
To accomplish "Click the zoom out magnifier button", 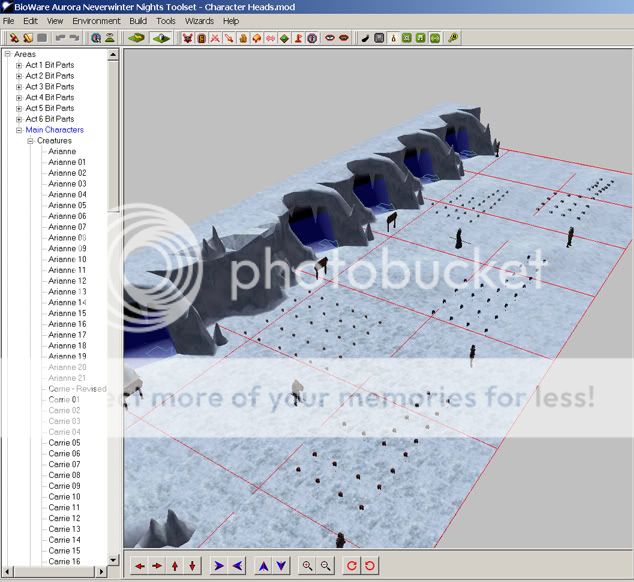I will [x=325, y=566].
